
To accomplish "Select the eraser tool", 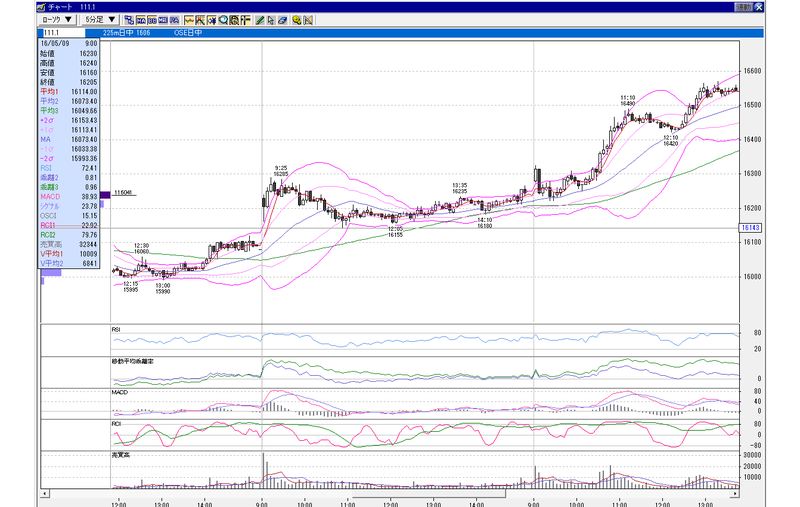I will pyautogui.click(x=283, y=20).
